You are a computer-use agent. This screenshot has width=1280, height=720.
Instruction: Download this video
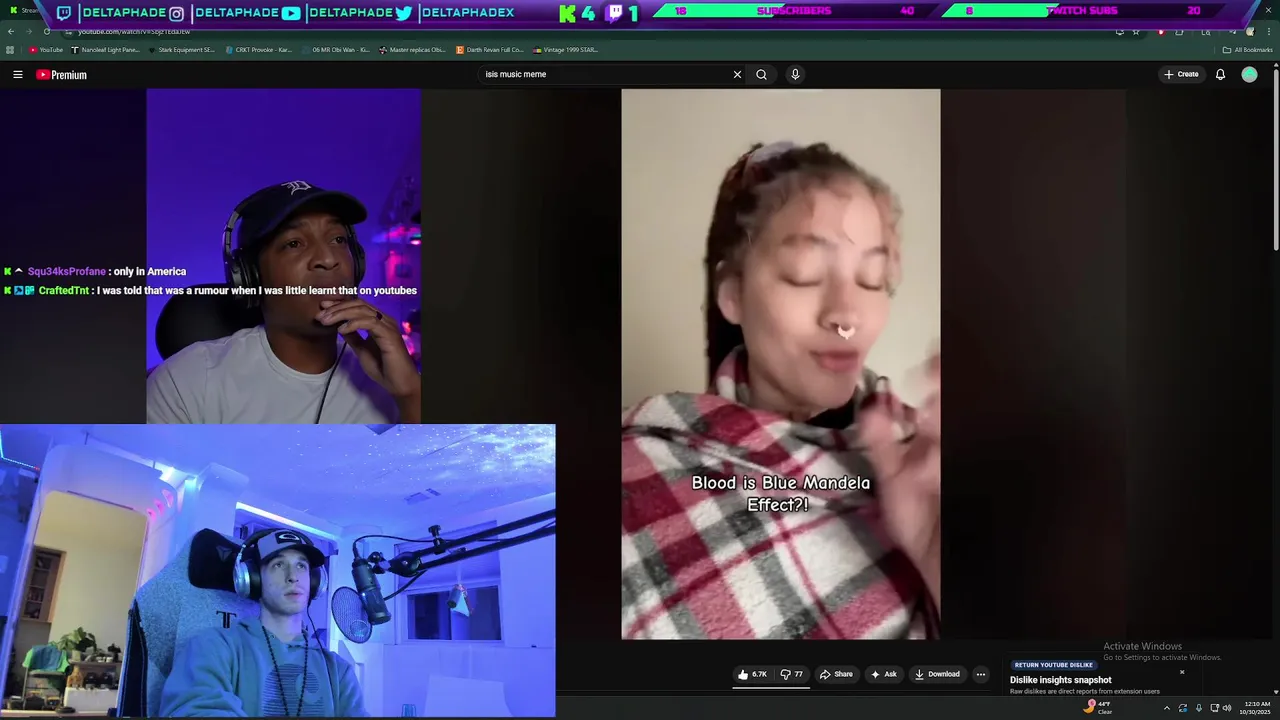point(937,674)
